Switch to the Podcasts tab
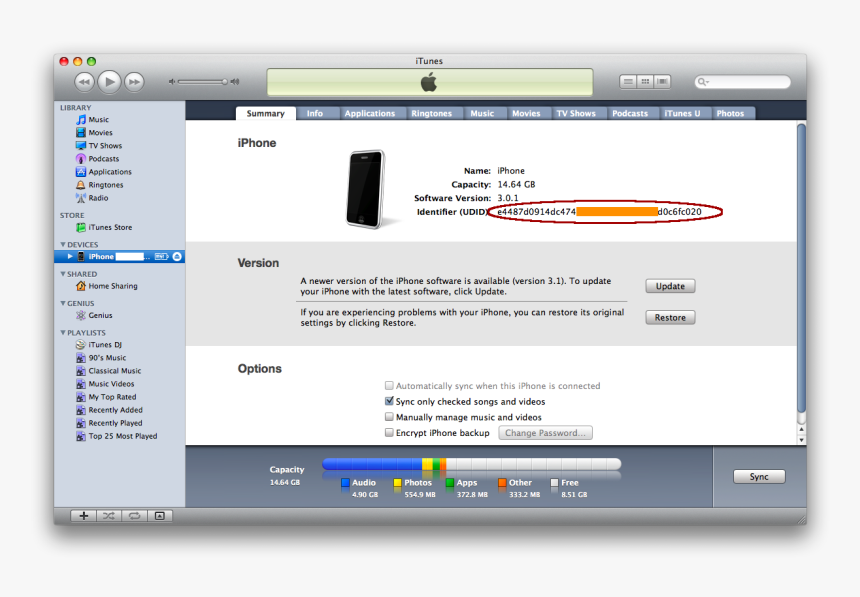This screenshot has width=860, height=597. 630,114
